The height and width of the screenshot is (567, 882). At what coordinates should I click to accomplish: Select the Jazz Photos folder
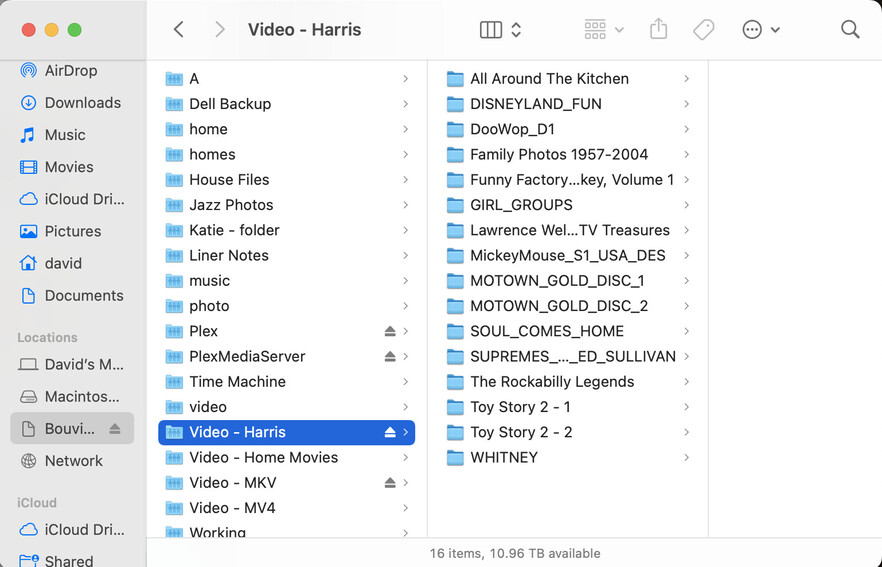pos(286,205)
